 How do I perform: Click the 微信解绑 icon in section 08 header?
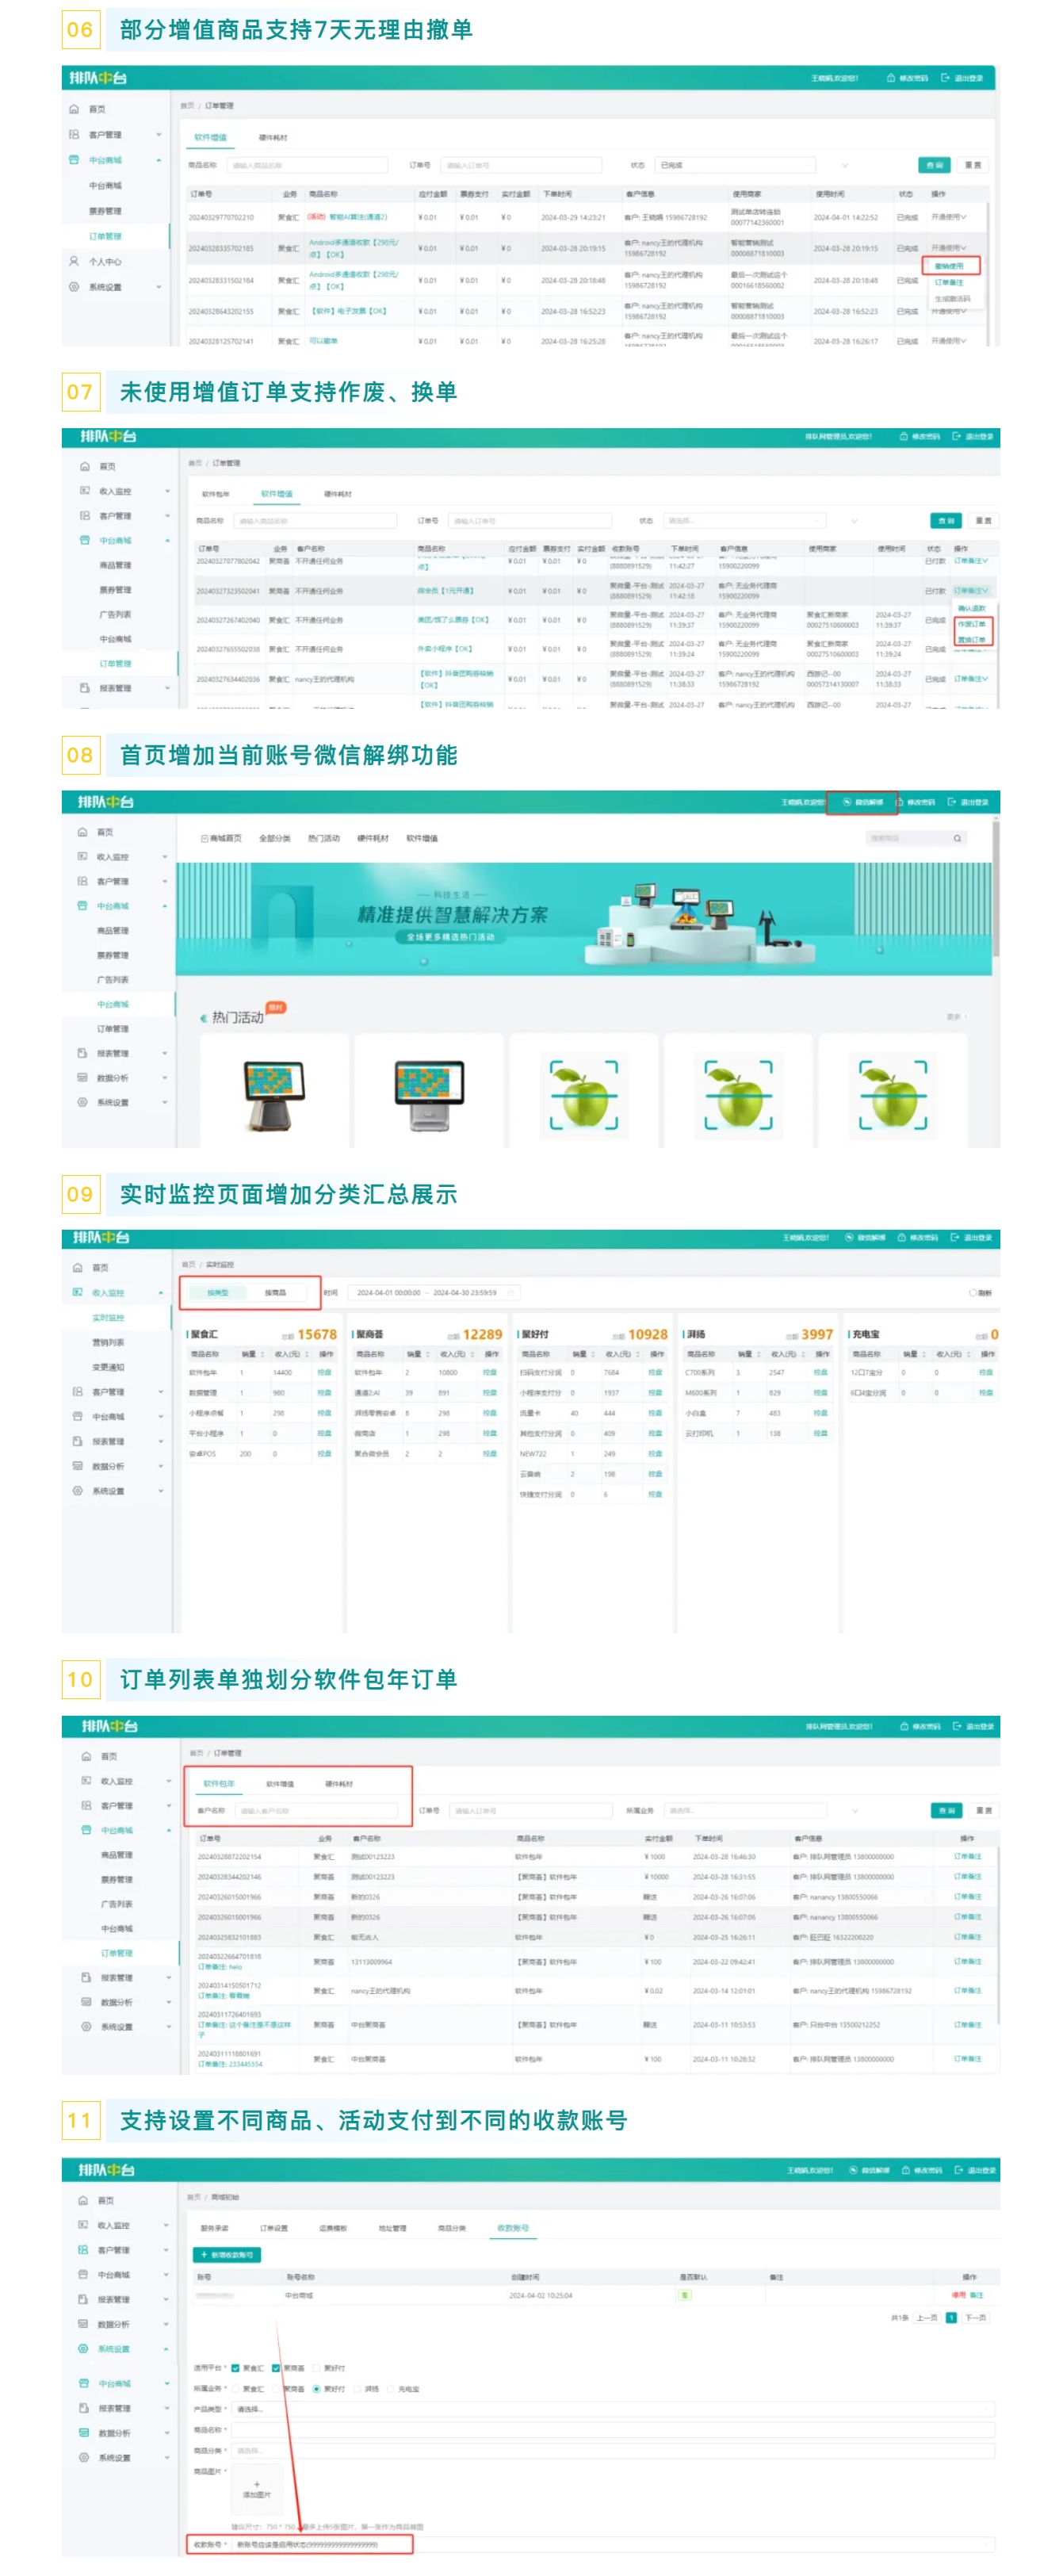pos(847,802)
